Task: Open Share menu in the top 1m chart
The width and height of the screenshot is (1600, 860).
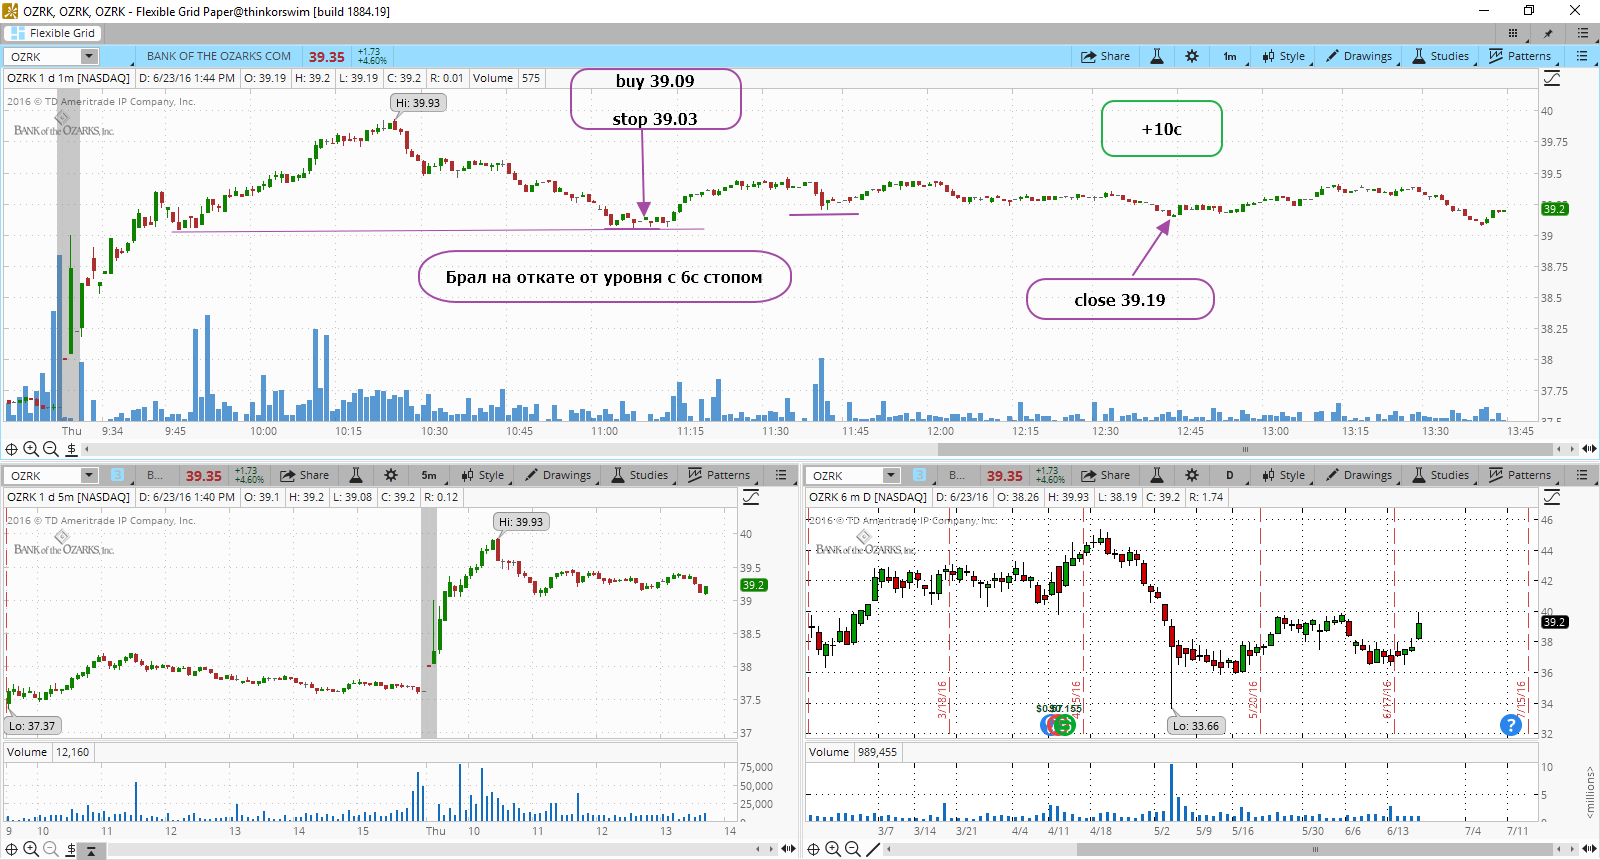Action: pos(1105,56)
